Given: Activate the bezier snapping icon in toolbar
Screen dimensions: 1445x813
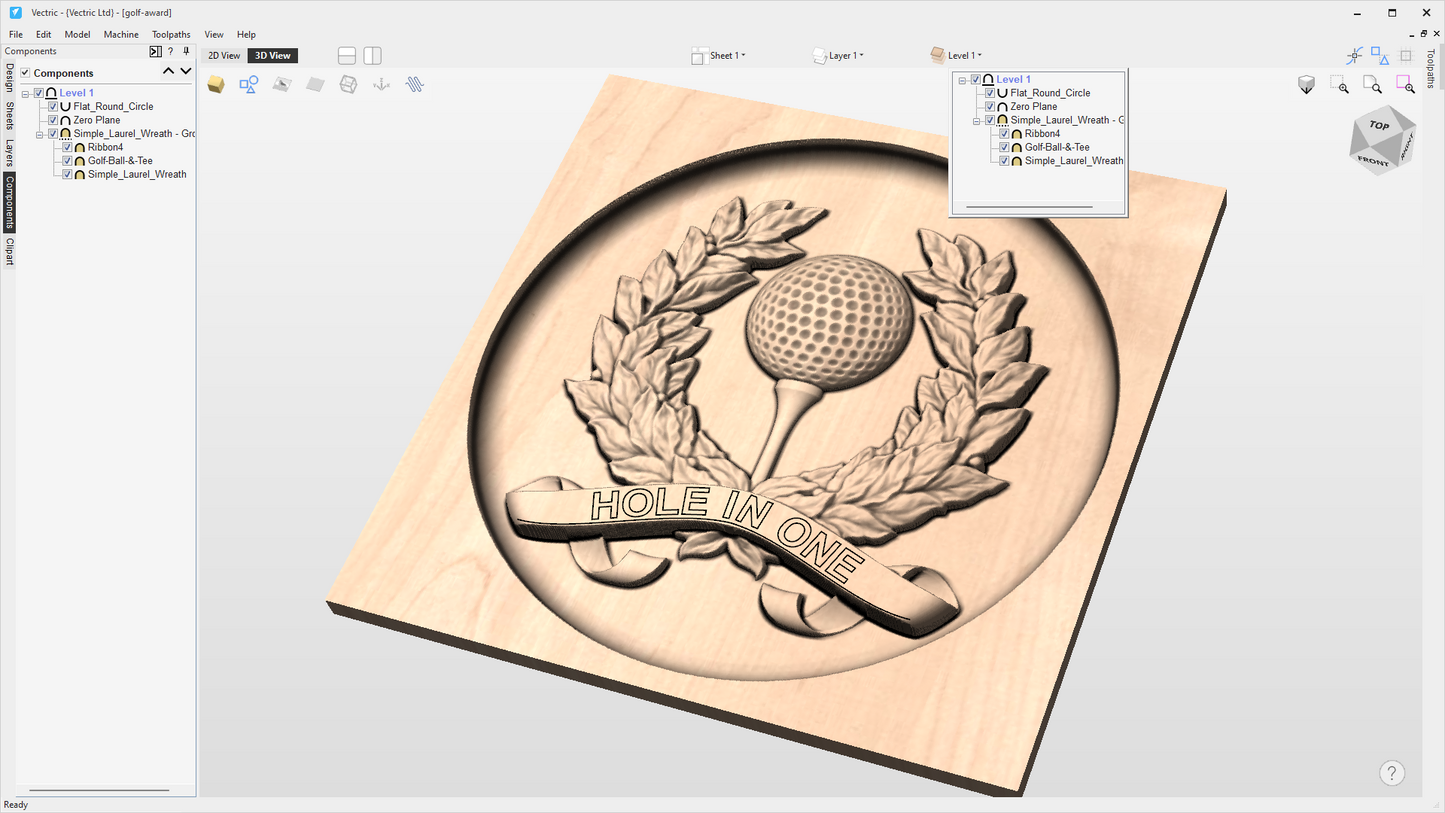Looking at the screenshot, I should pos(1355,54).
